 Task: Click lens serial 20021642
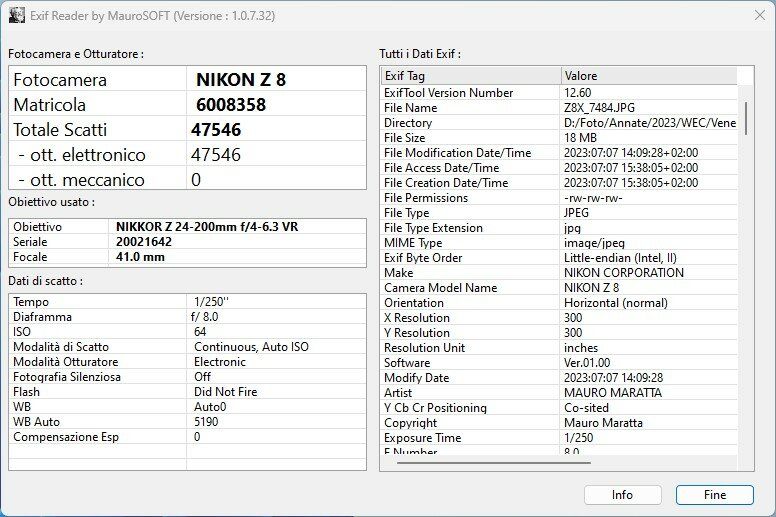coord(144,242)
